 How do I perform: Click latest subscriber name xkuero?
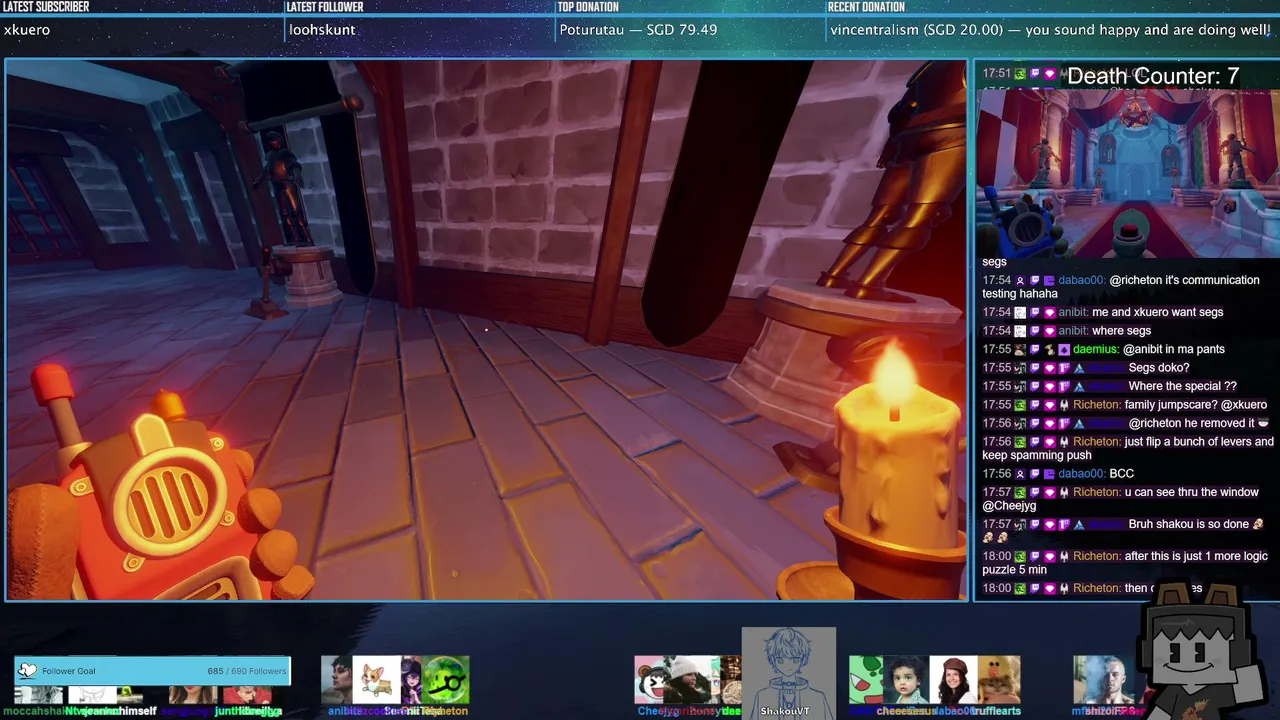[x=27, y=30]
